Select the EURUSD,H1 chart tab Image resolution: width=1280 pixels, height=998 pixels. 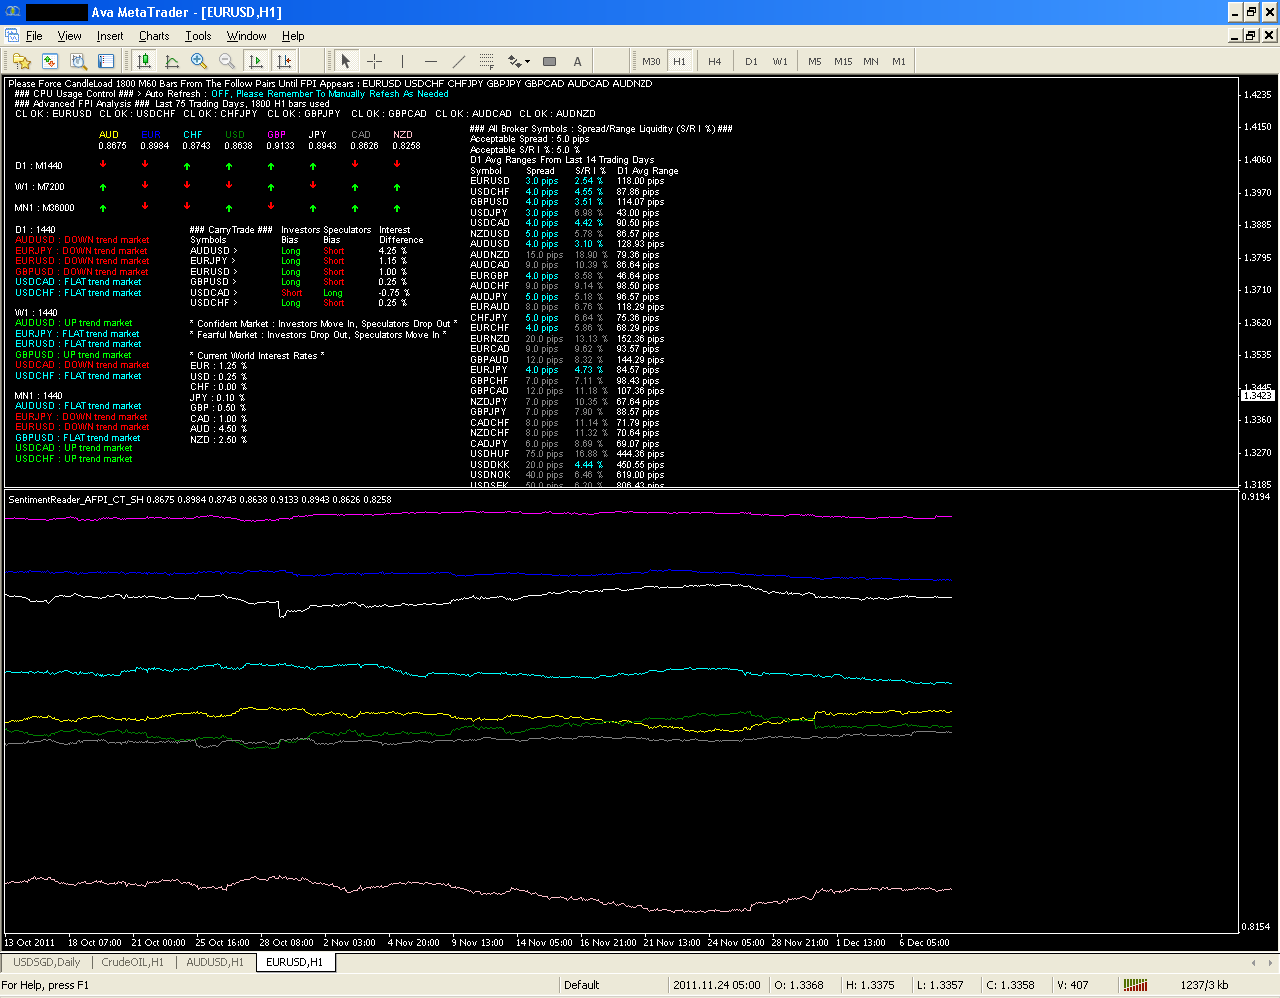click(295, 962)
